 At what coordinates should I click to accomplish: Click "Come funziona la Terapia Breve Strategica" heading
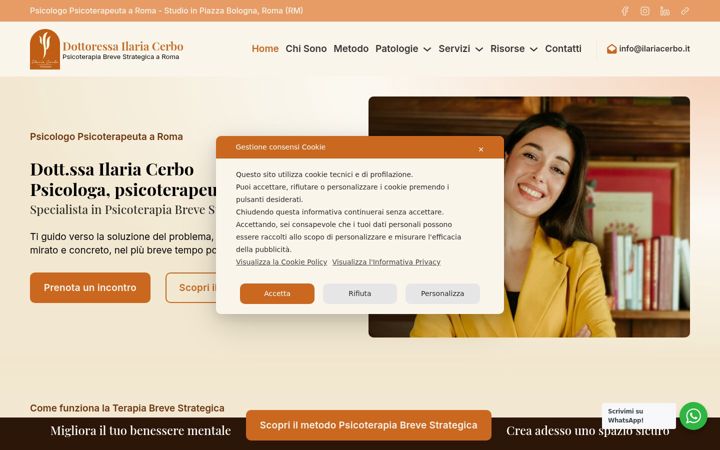(127, 408)
